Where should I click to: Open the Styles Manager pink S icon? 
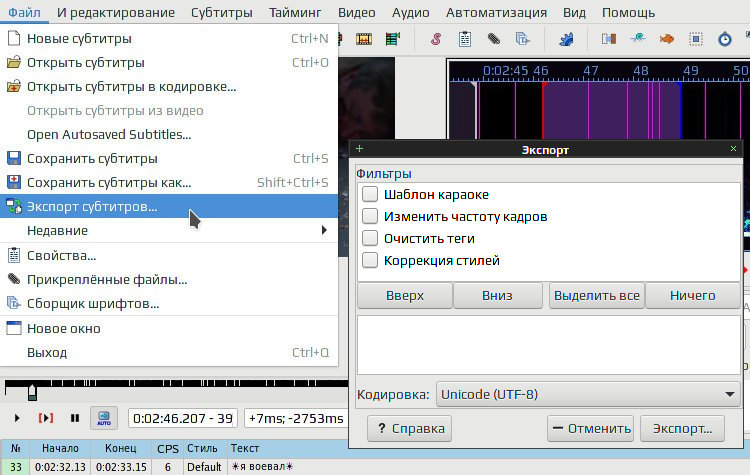(436, 39)
